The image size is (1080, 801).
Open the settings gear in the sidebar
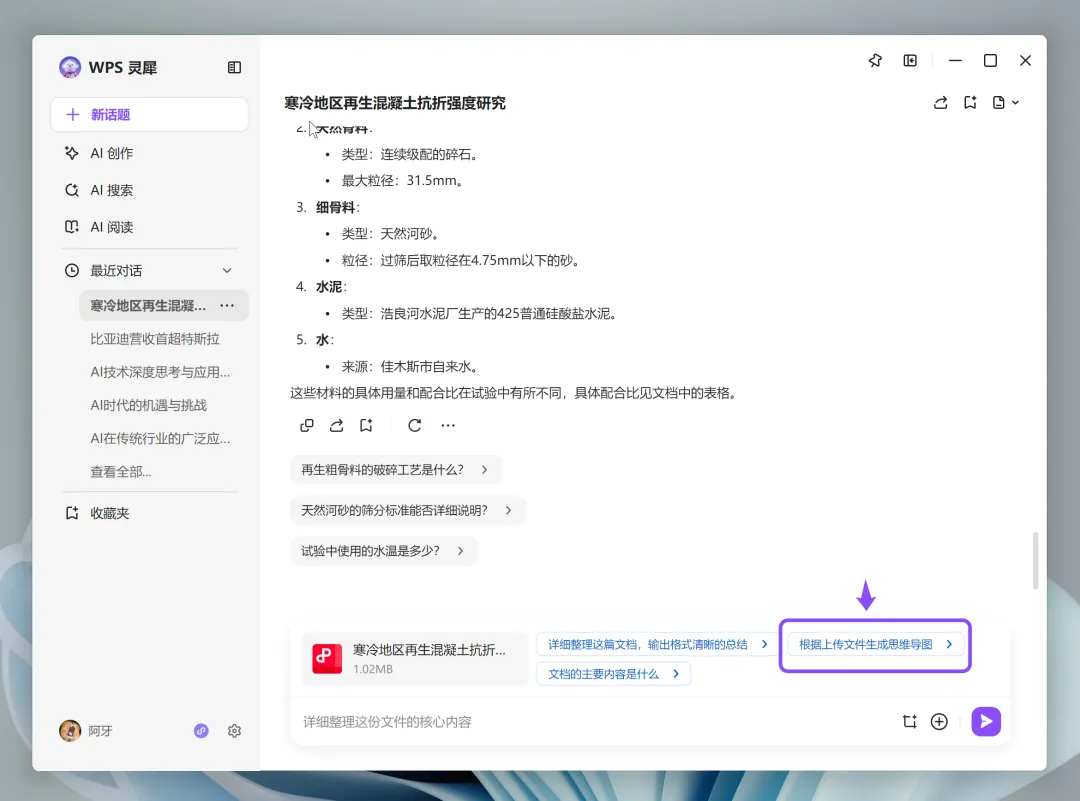pyautogui.click(x=234, y=731)
